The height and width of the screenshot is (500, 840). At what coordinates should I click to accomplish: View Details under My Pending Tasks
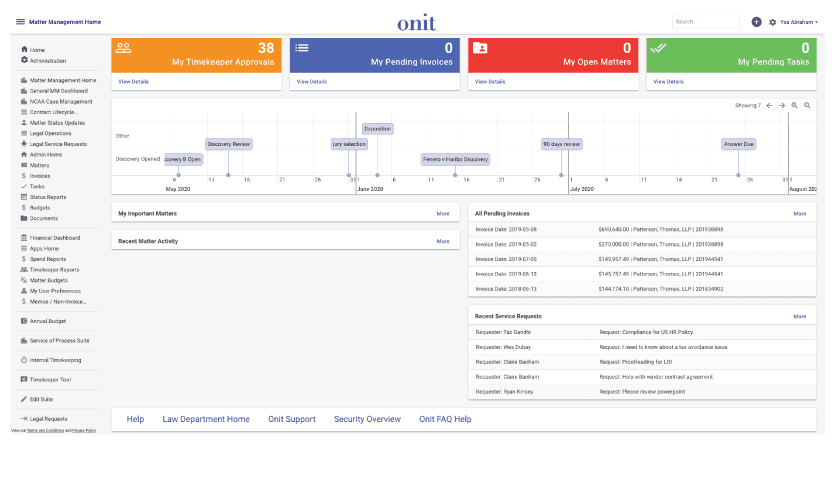(x=669, y=81)
